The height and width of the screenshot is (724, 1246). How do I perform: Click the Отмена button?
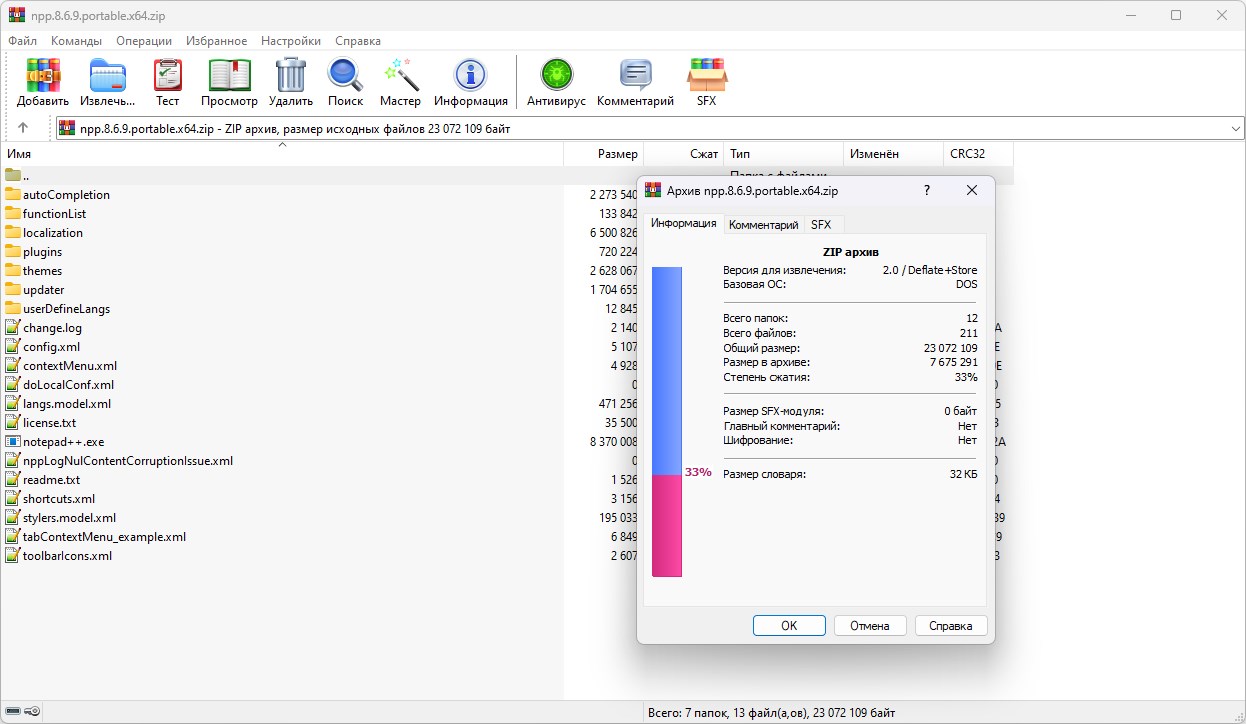870,626
